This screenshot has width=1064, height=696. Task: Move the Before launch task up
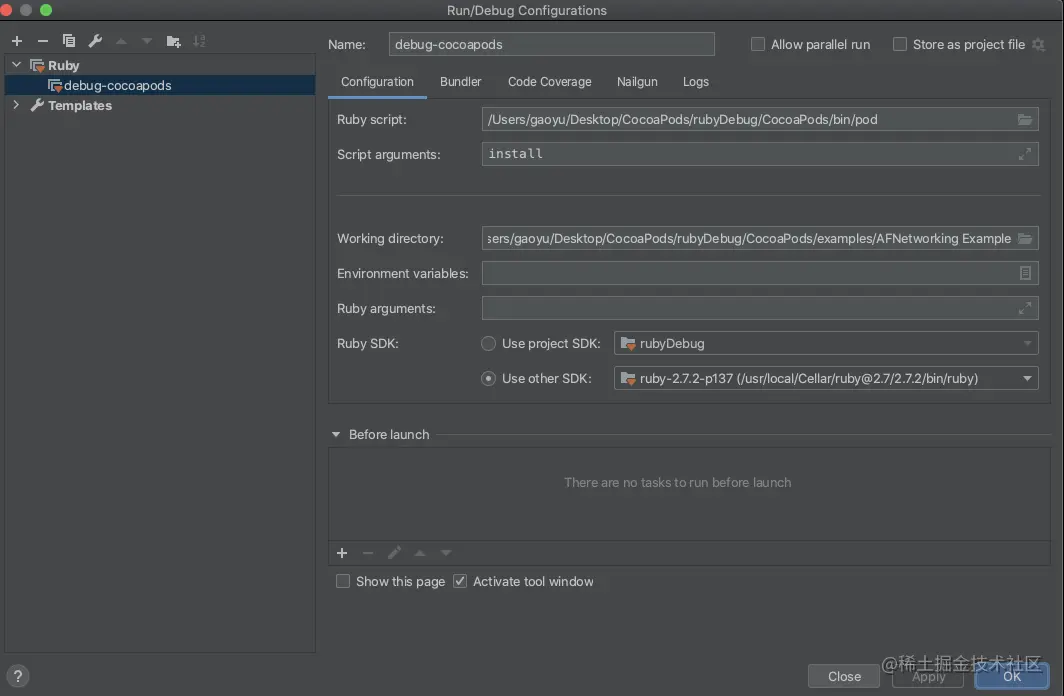point(420,553)
